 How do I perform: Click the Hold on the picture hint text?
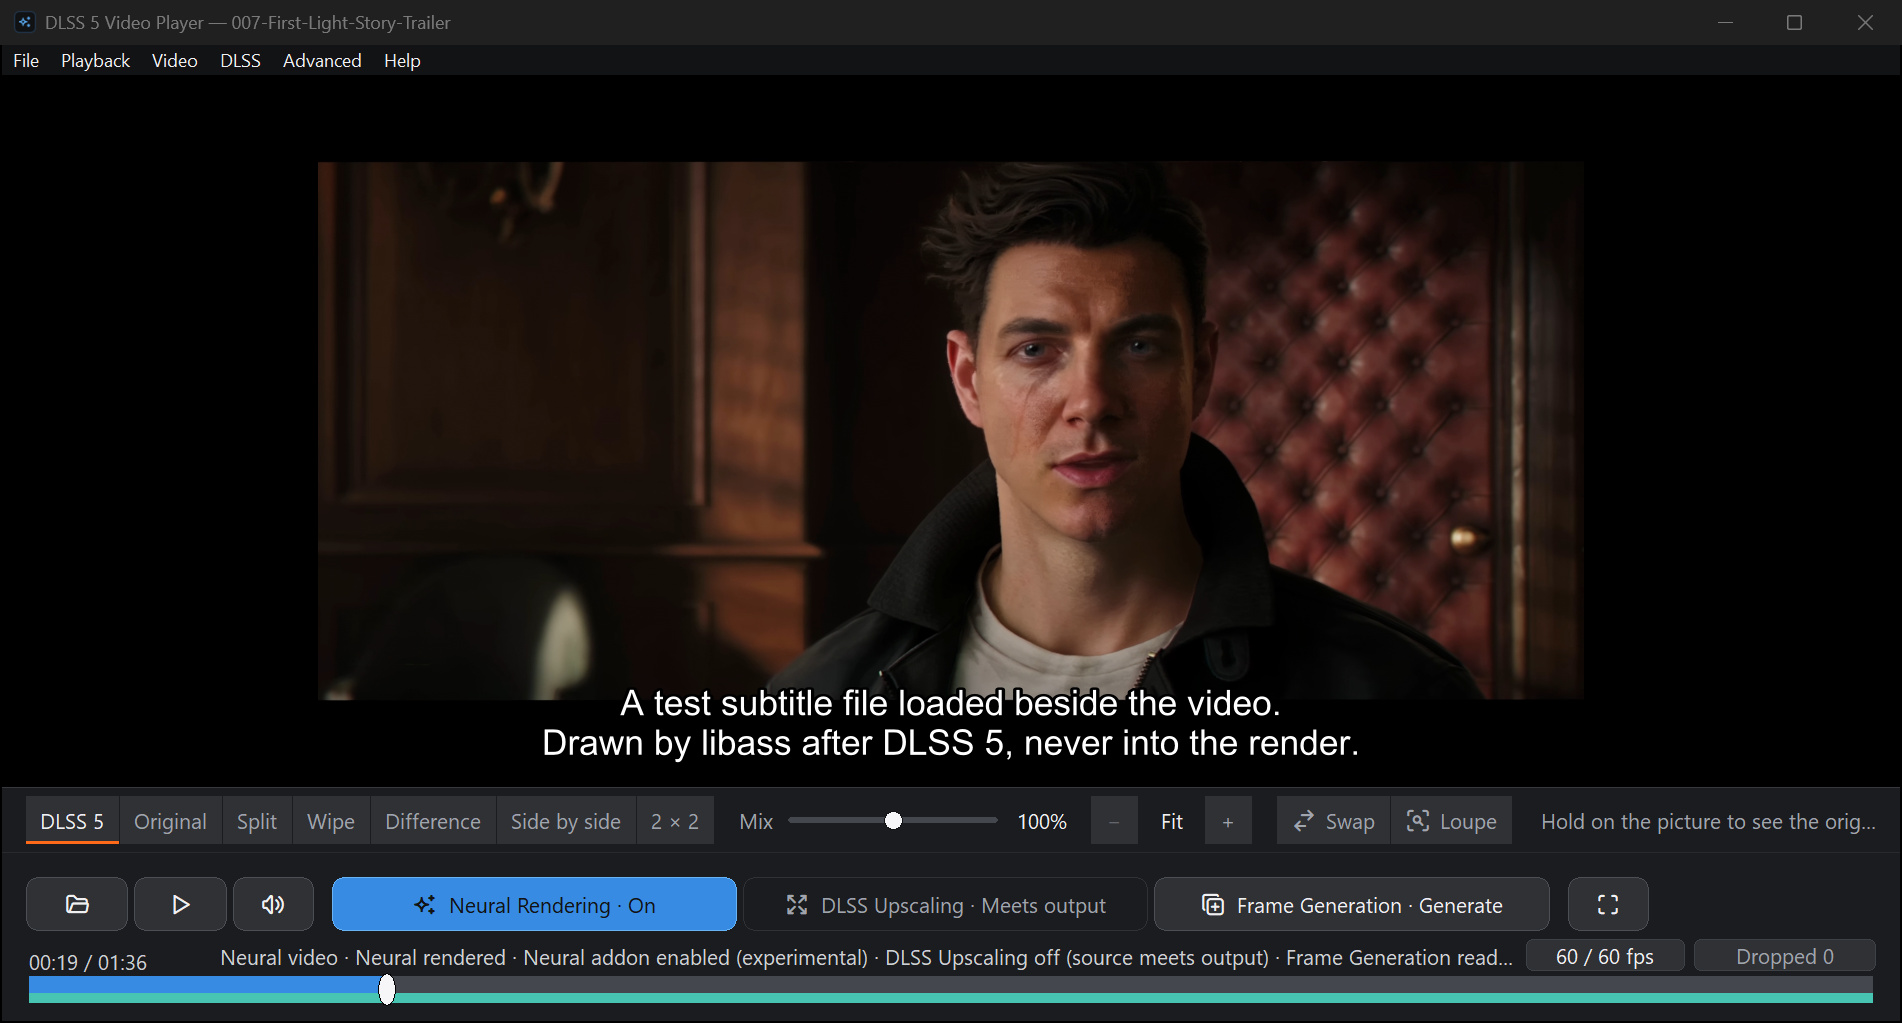tap(1708, 821)
